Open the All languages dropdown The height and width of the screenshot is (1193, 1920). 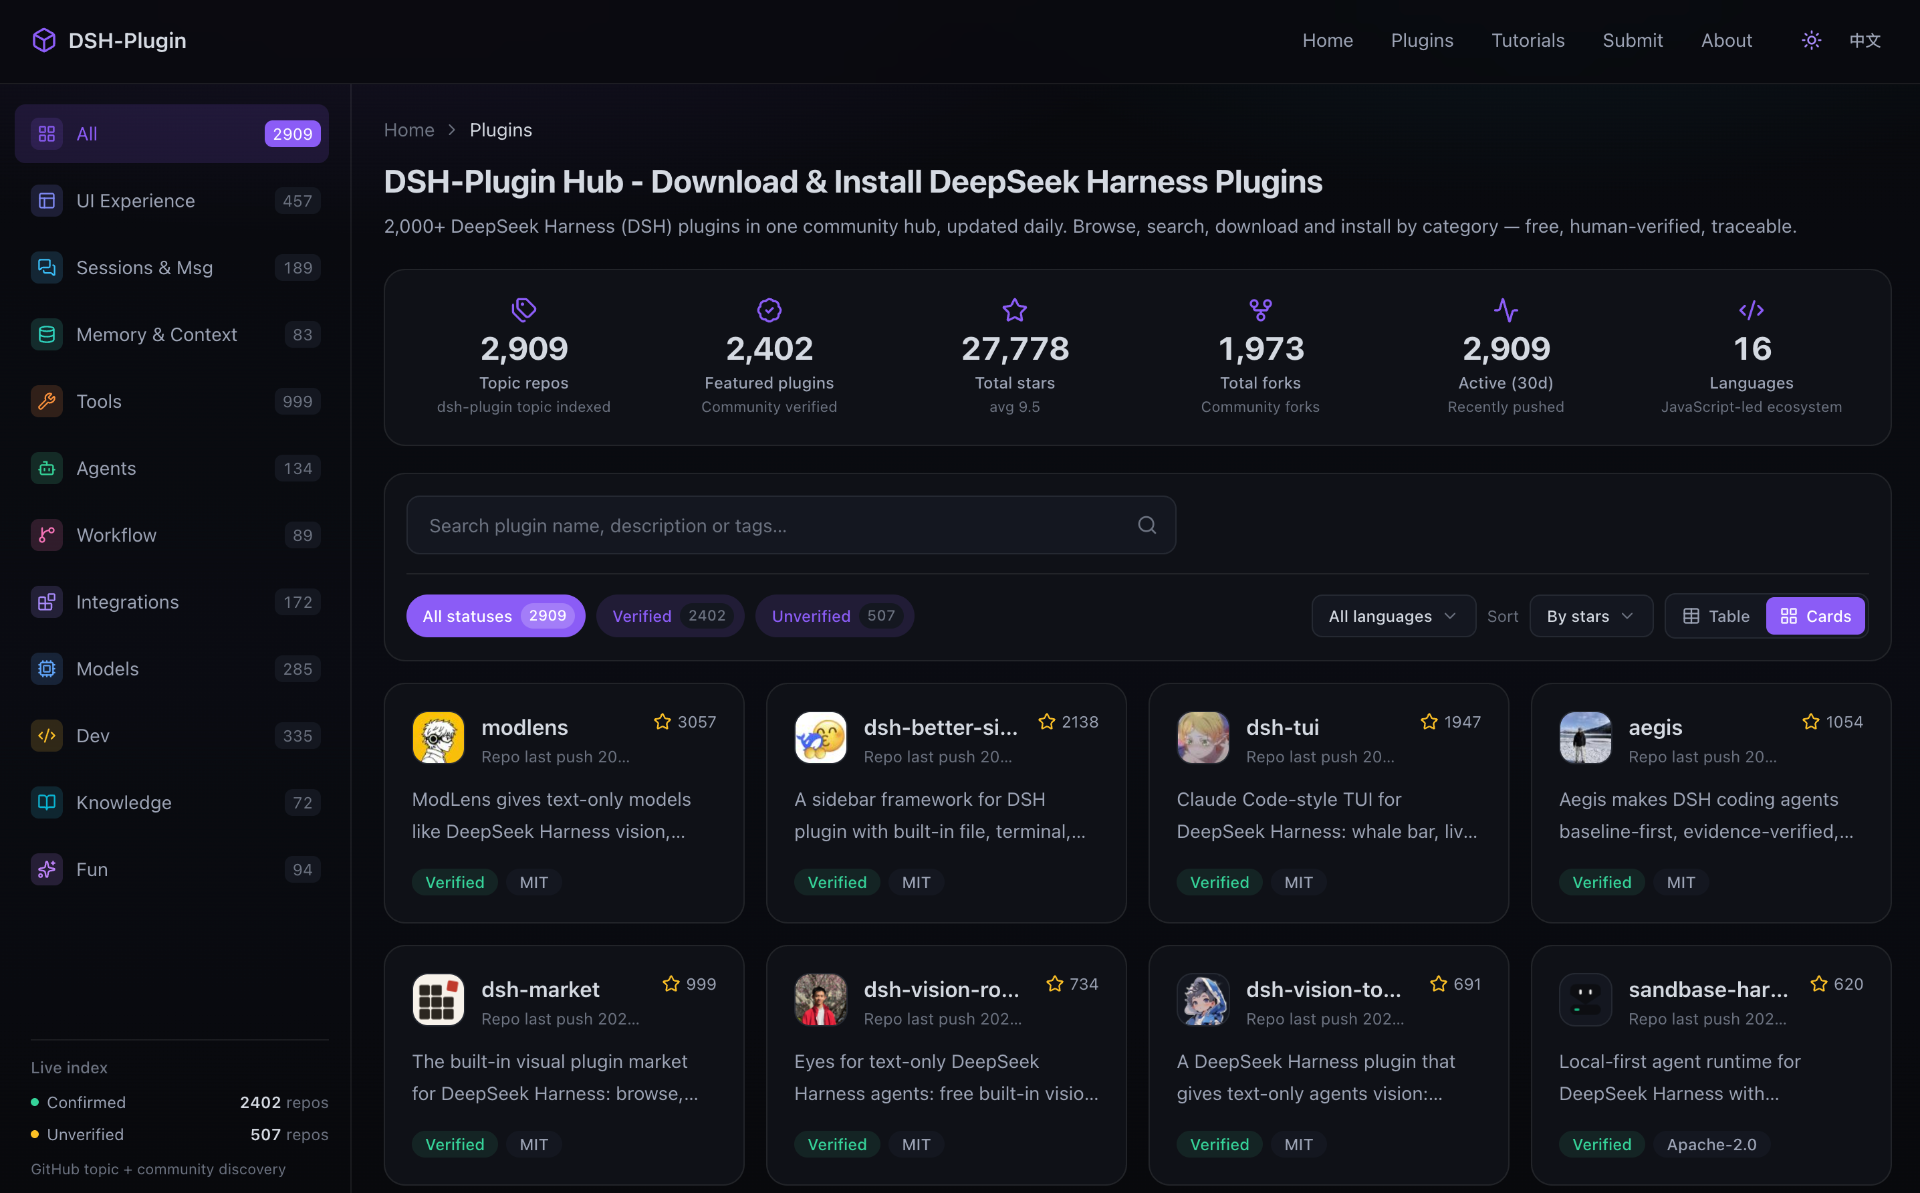pos(1393,616)
